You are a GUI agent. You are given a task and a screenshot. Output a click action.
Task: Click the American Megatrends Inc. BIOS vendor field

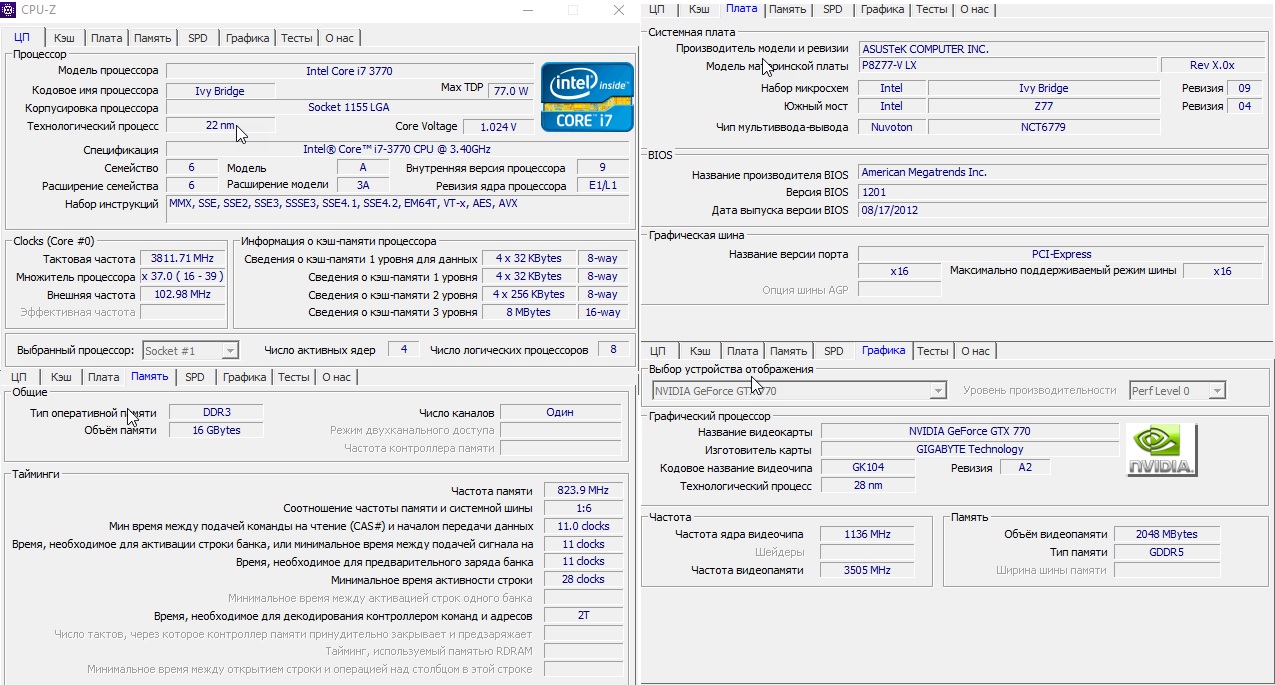click(1060, 173)
